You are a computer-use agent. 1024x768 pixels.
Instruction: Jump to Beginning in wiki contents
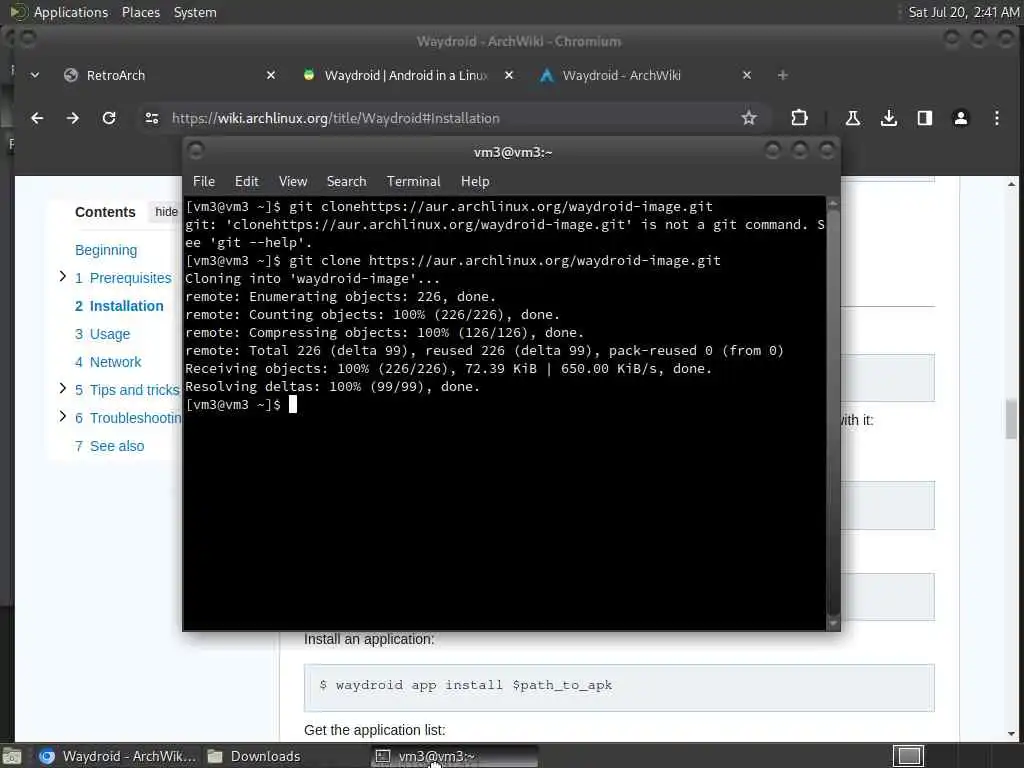pos(106,250)
